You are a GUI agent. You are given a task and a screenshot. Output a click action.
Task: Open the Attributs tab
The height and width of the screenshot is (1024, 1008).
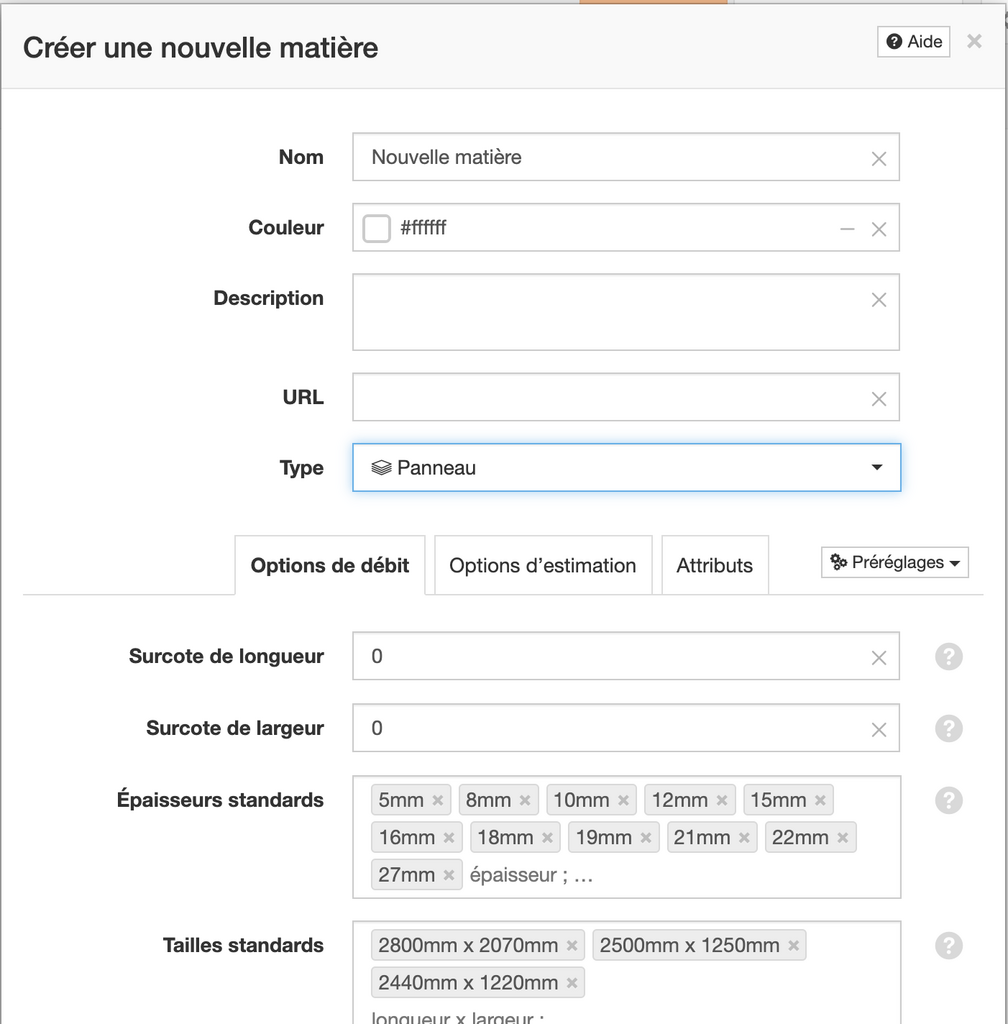point(715,566)
